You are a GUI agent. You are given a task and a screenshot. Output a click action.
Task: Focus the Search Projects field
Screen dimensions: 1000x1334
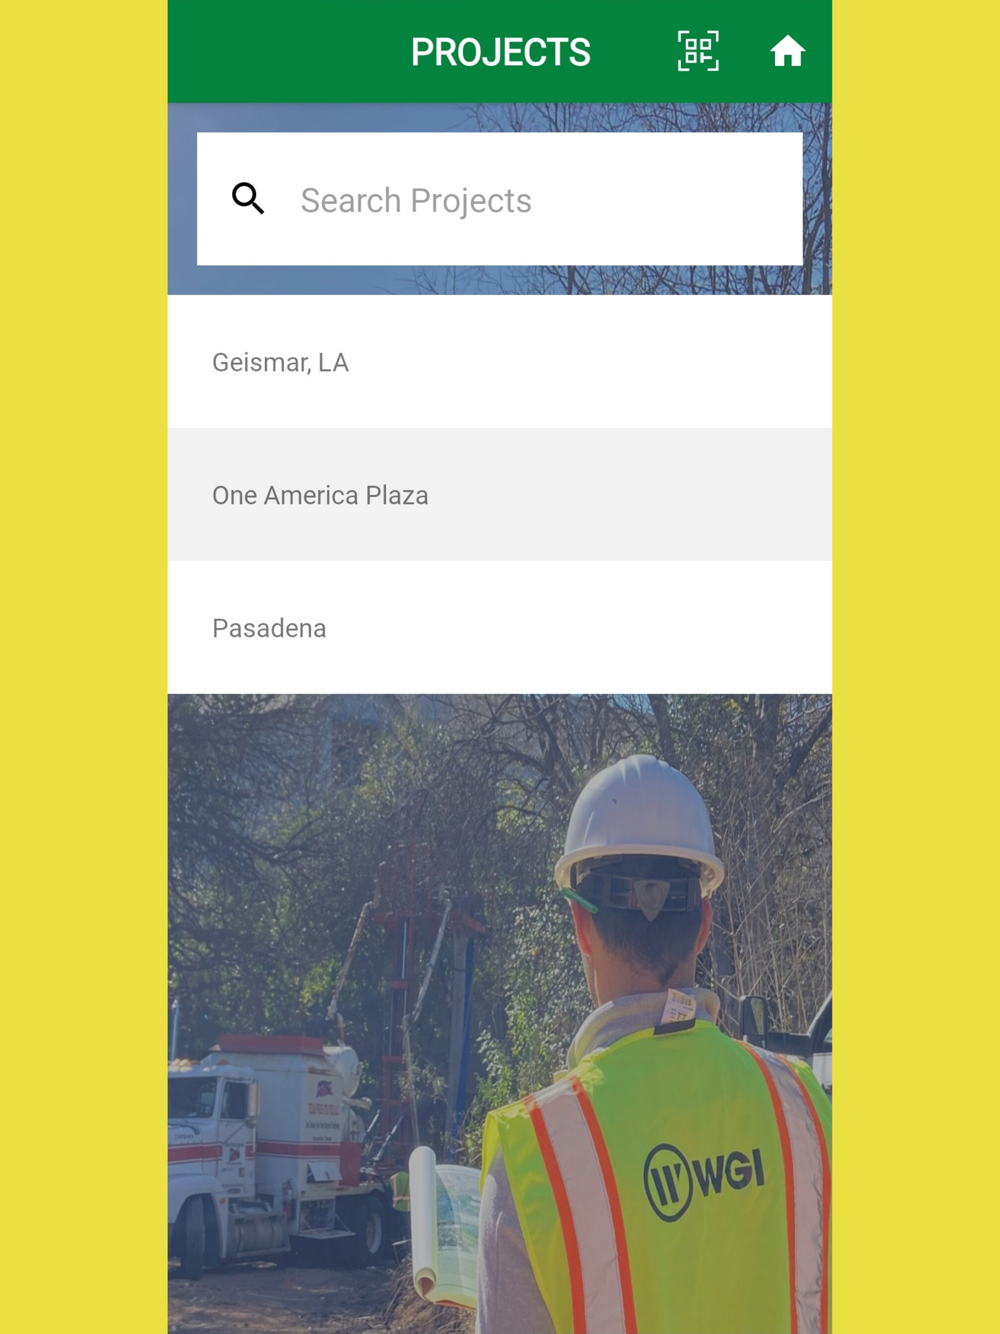pos(499,199)
